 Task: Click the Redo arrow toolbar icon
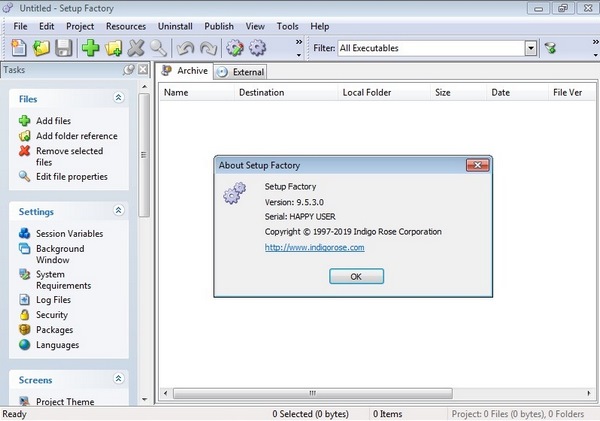coord(209,48)
